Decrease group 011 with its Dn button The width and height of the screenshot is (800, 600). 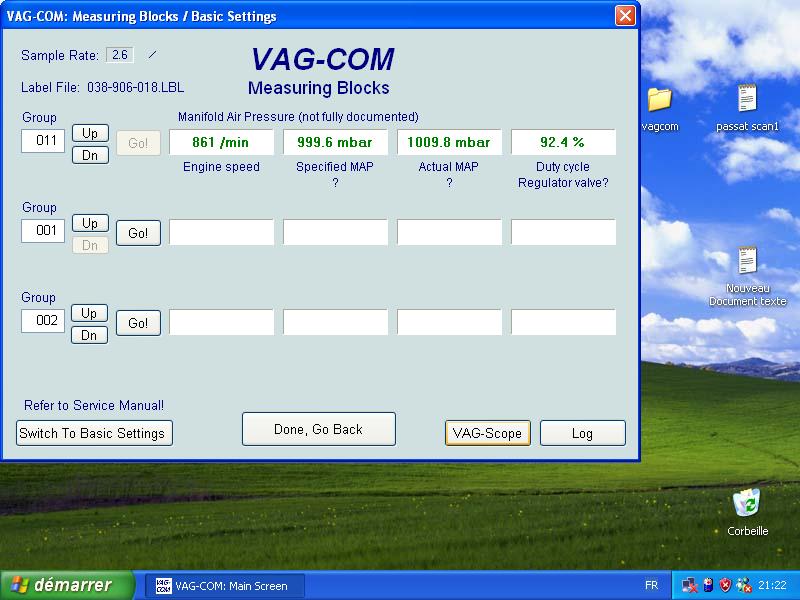pos(90,155)
